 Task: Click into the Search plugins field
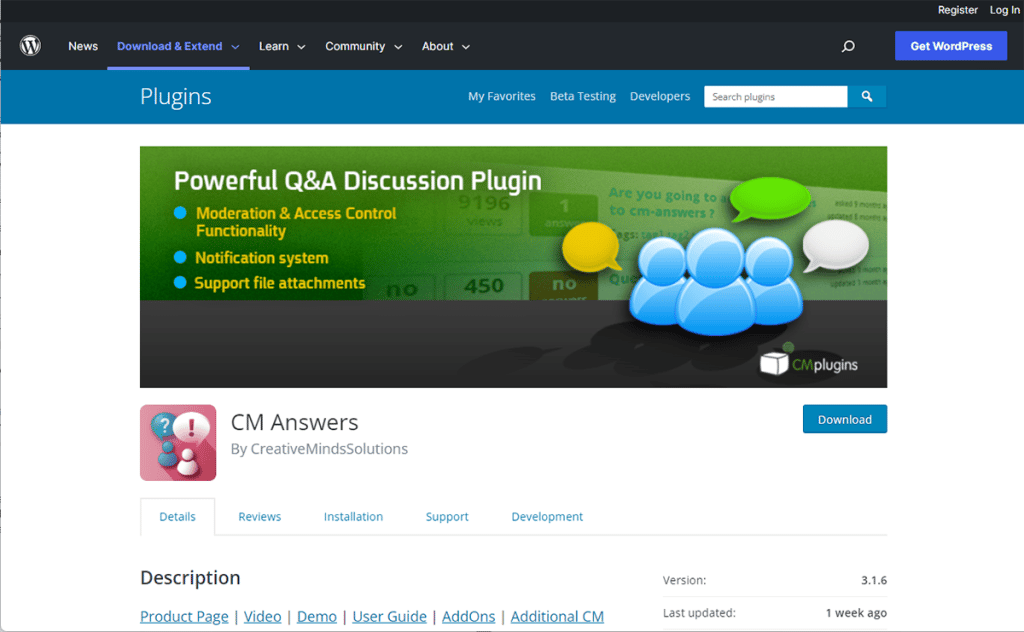click(775, 97)
